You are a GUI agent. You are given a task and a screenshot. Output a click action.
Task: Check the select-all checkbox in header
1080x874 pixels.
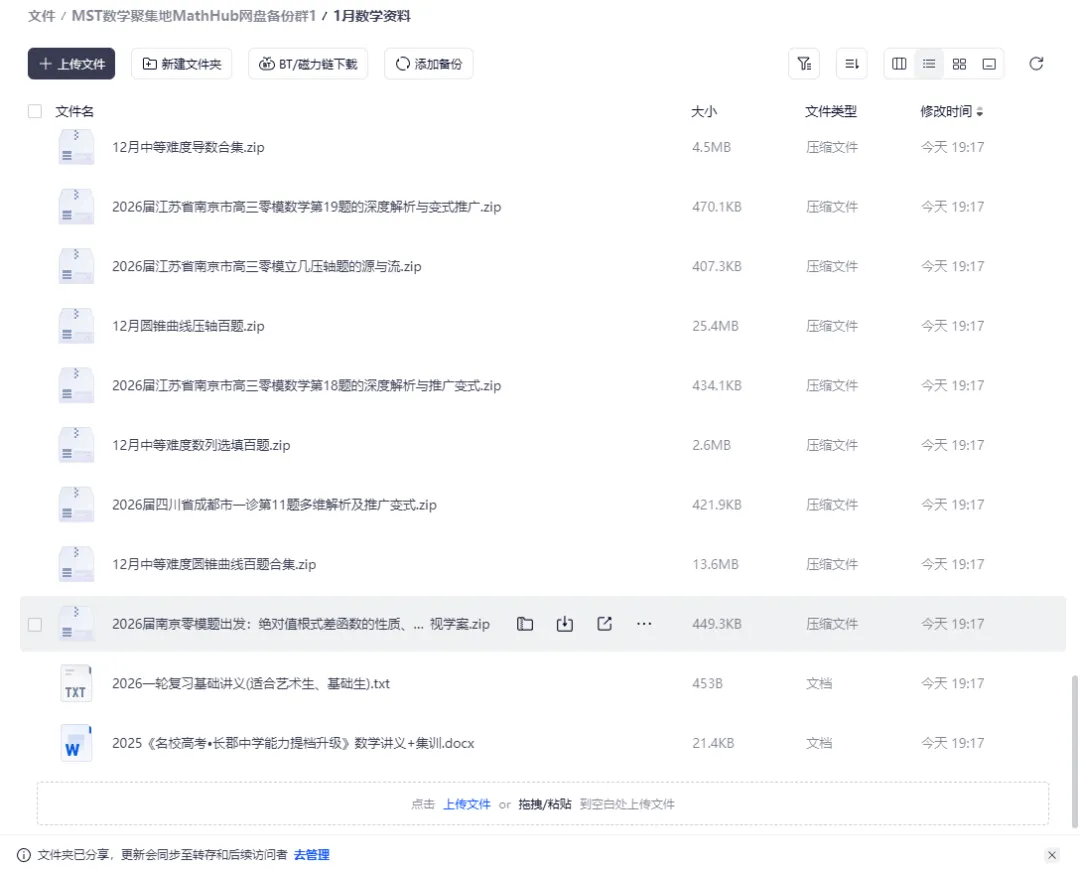pos(35,111)
